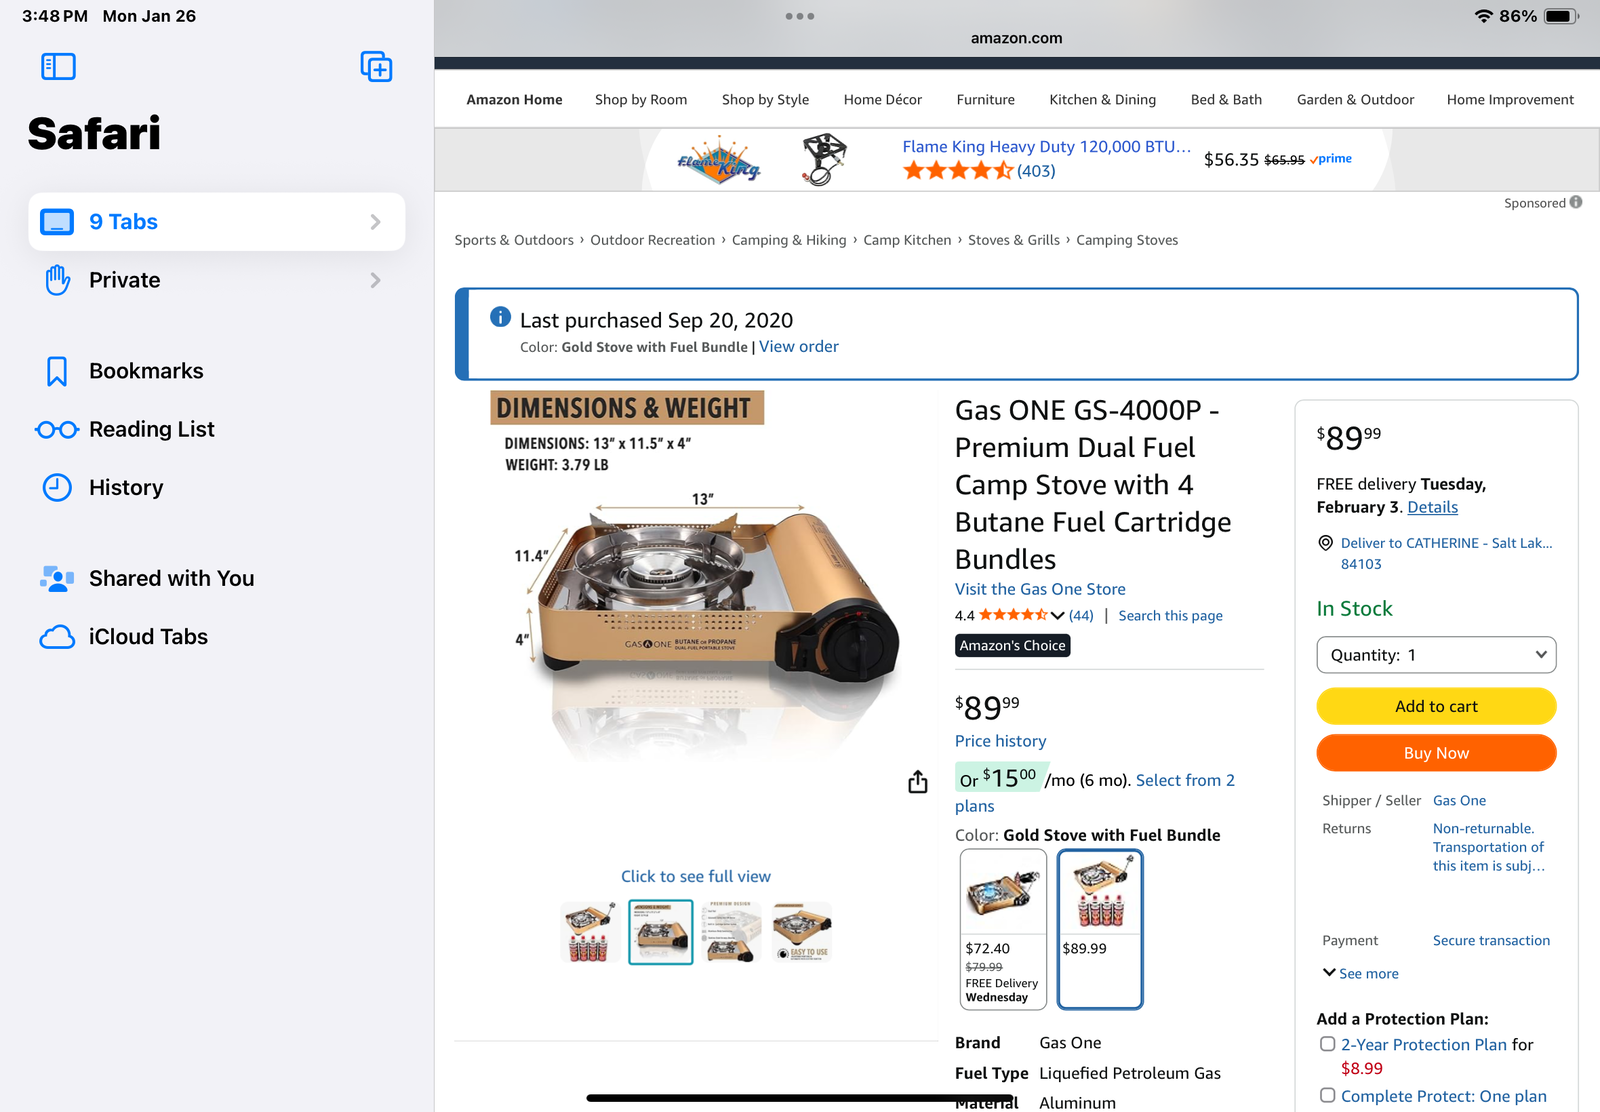Check the 2-Year Protection Plan box
The image size is (1600, 1112).
pos(1328,1044)
